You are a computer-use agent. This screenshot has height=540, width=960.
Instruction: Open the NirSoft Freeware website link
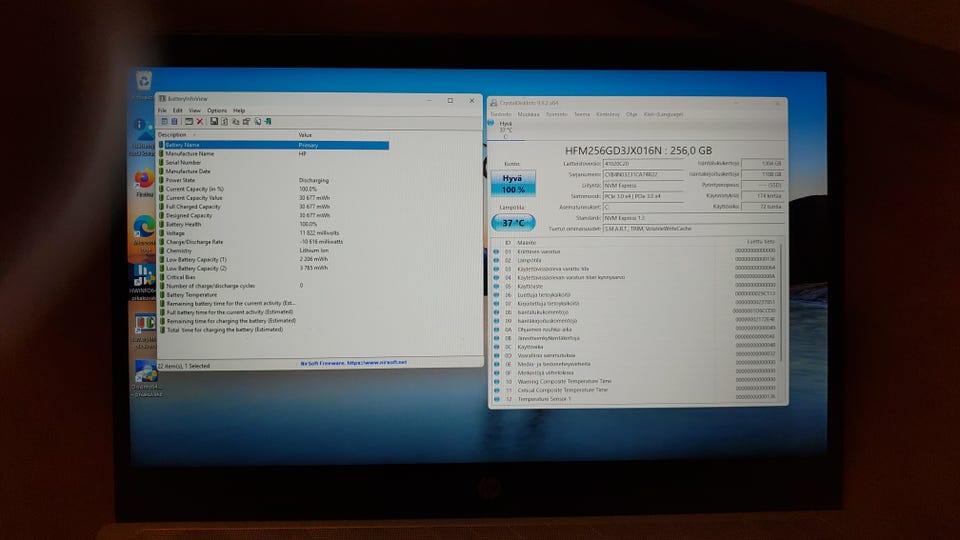[x=353, y=363]
